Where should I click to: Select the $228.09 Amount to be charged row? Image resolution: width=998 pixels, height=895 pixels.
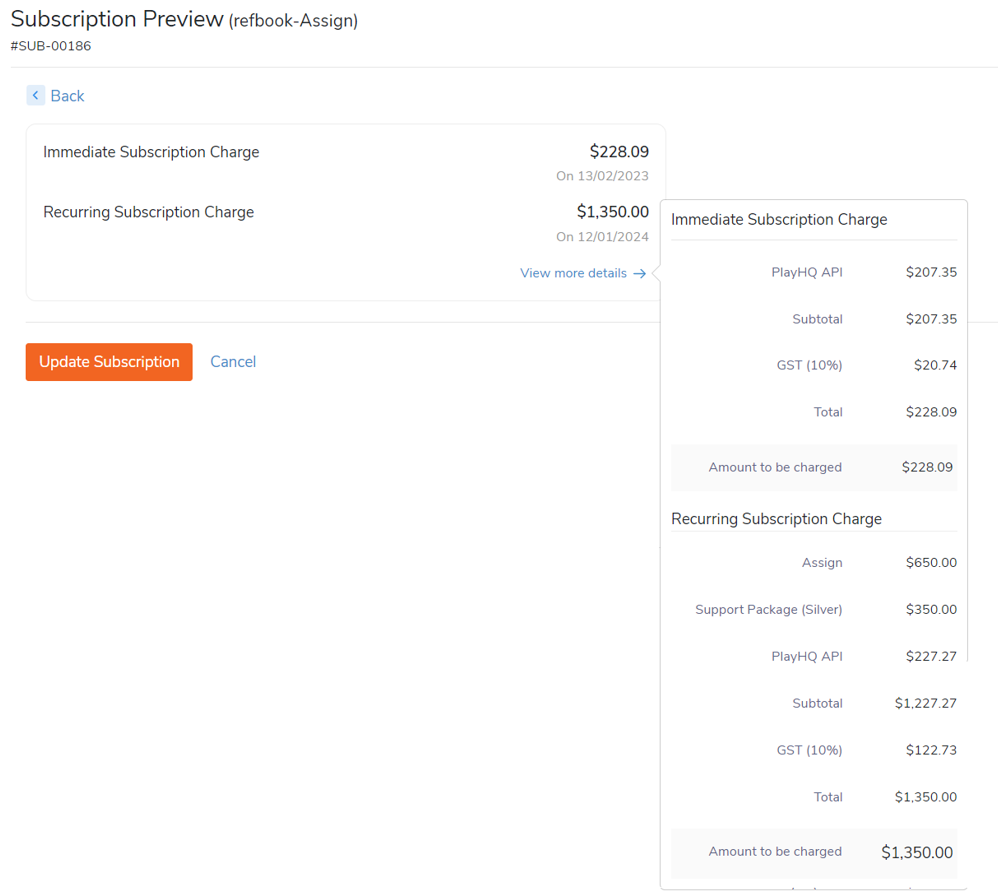(813, 468)
